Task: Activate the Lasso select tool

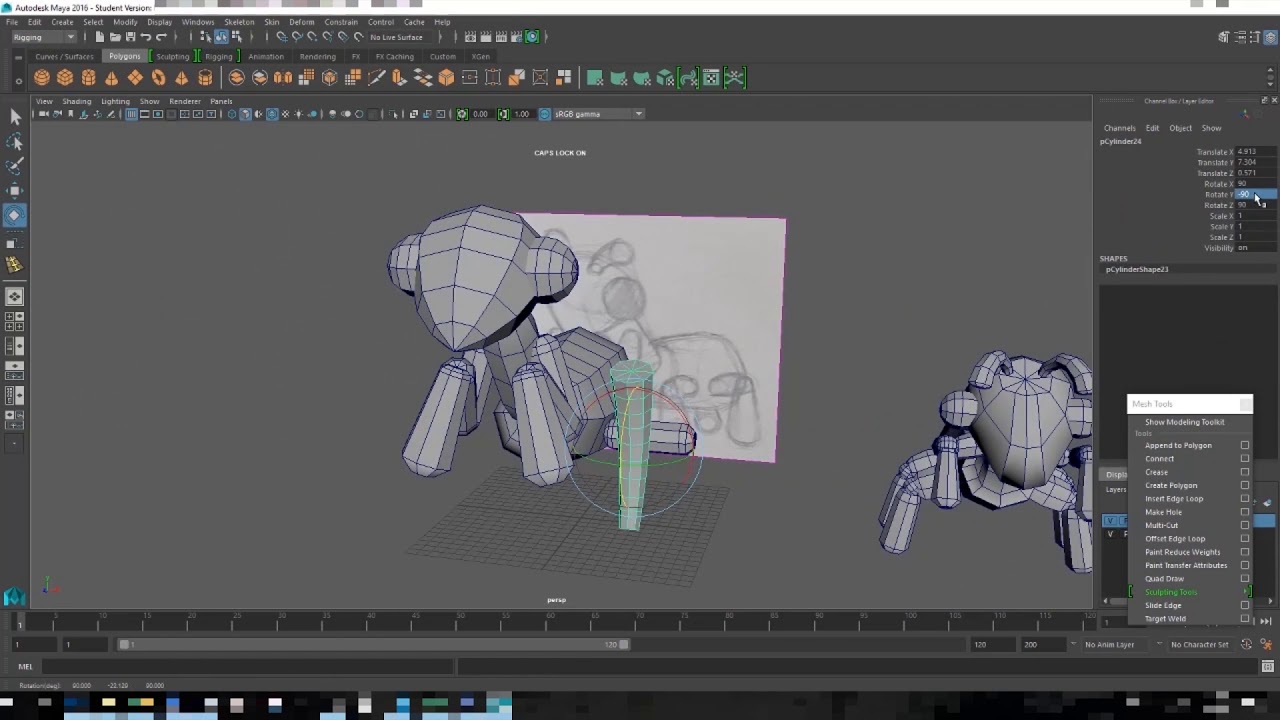Action: coord(15,142)
